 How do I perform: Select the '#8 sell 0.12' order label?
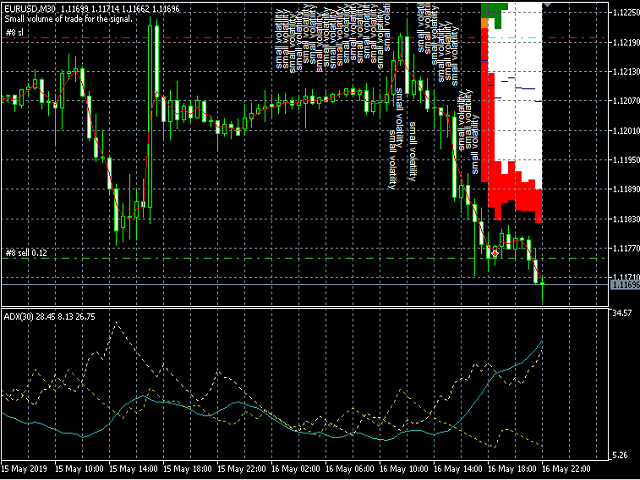click(x=27, y=253)
